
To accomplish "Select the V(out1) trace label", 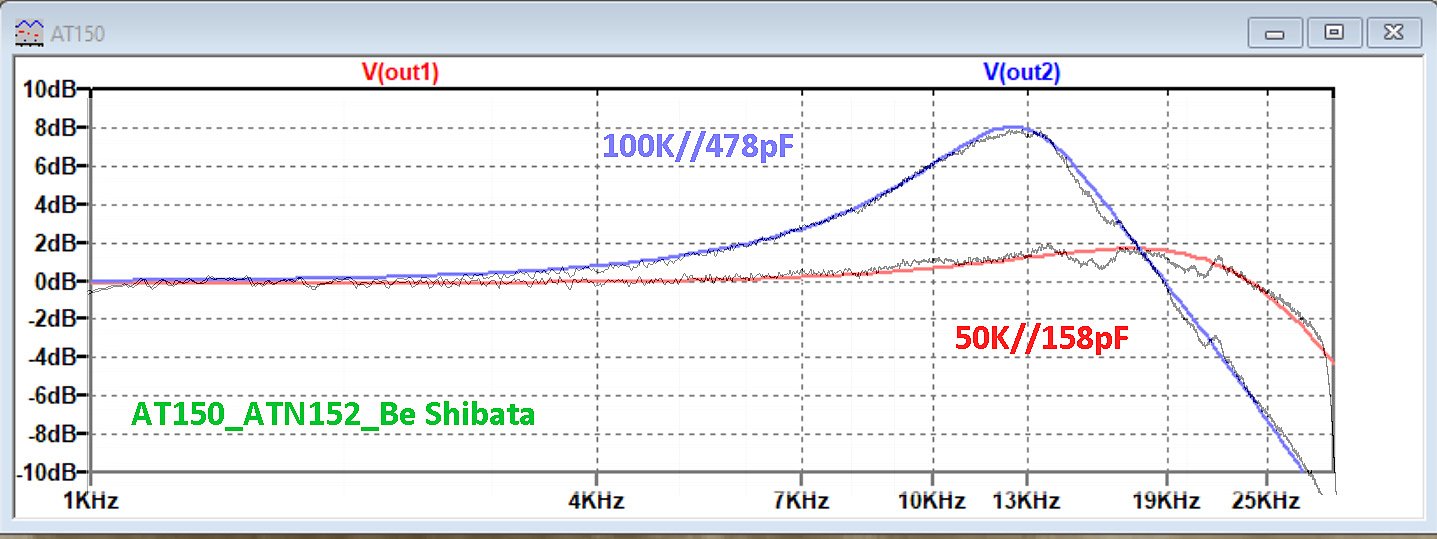I will 400,72.
